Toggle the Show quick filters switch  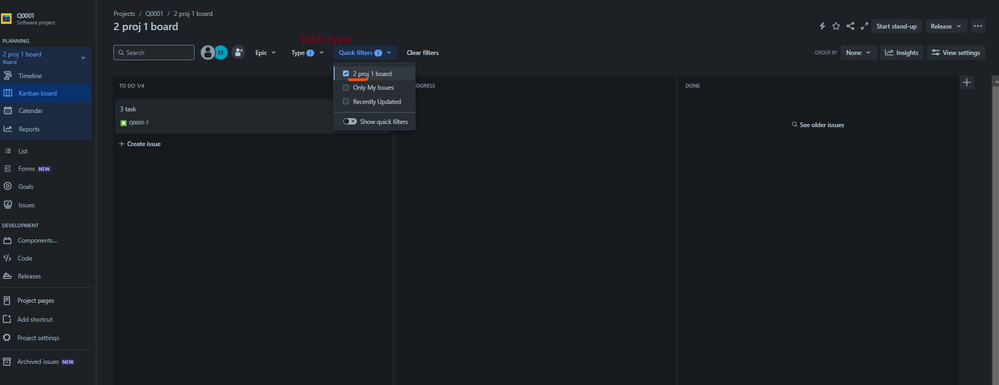click(349, 121)
